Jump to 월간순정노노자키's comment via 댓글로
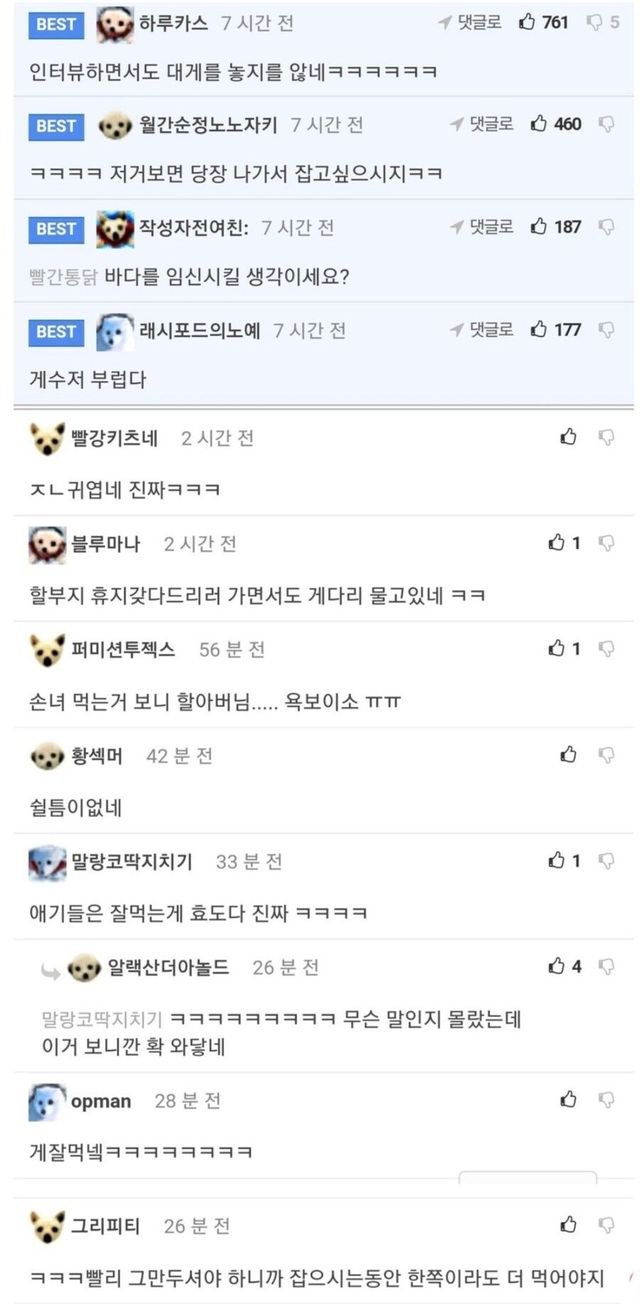Screen dimensions: 640x1304 click(481, 124)
